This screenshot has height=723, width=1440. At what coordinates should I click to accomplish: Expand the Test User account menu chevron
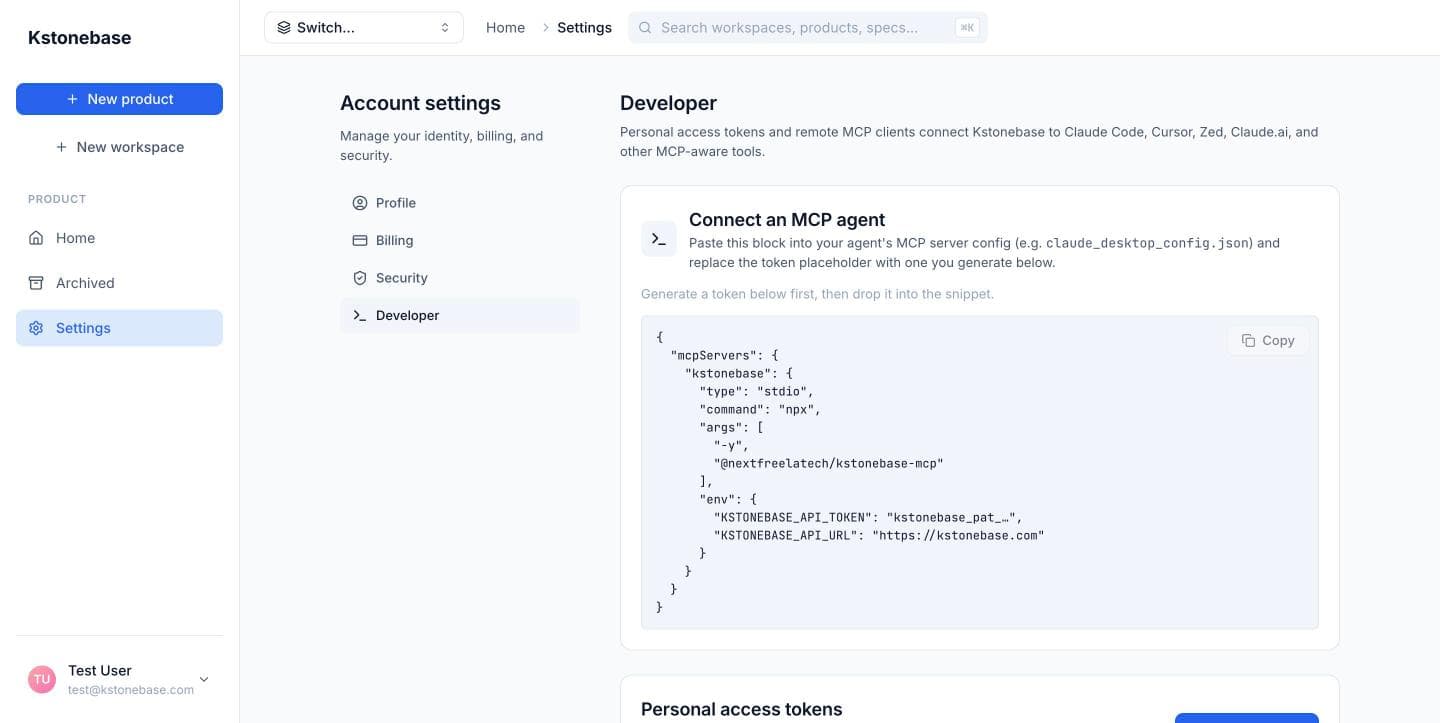coord(204,680)
